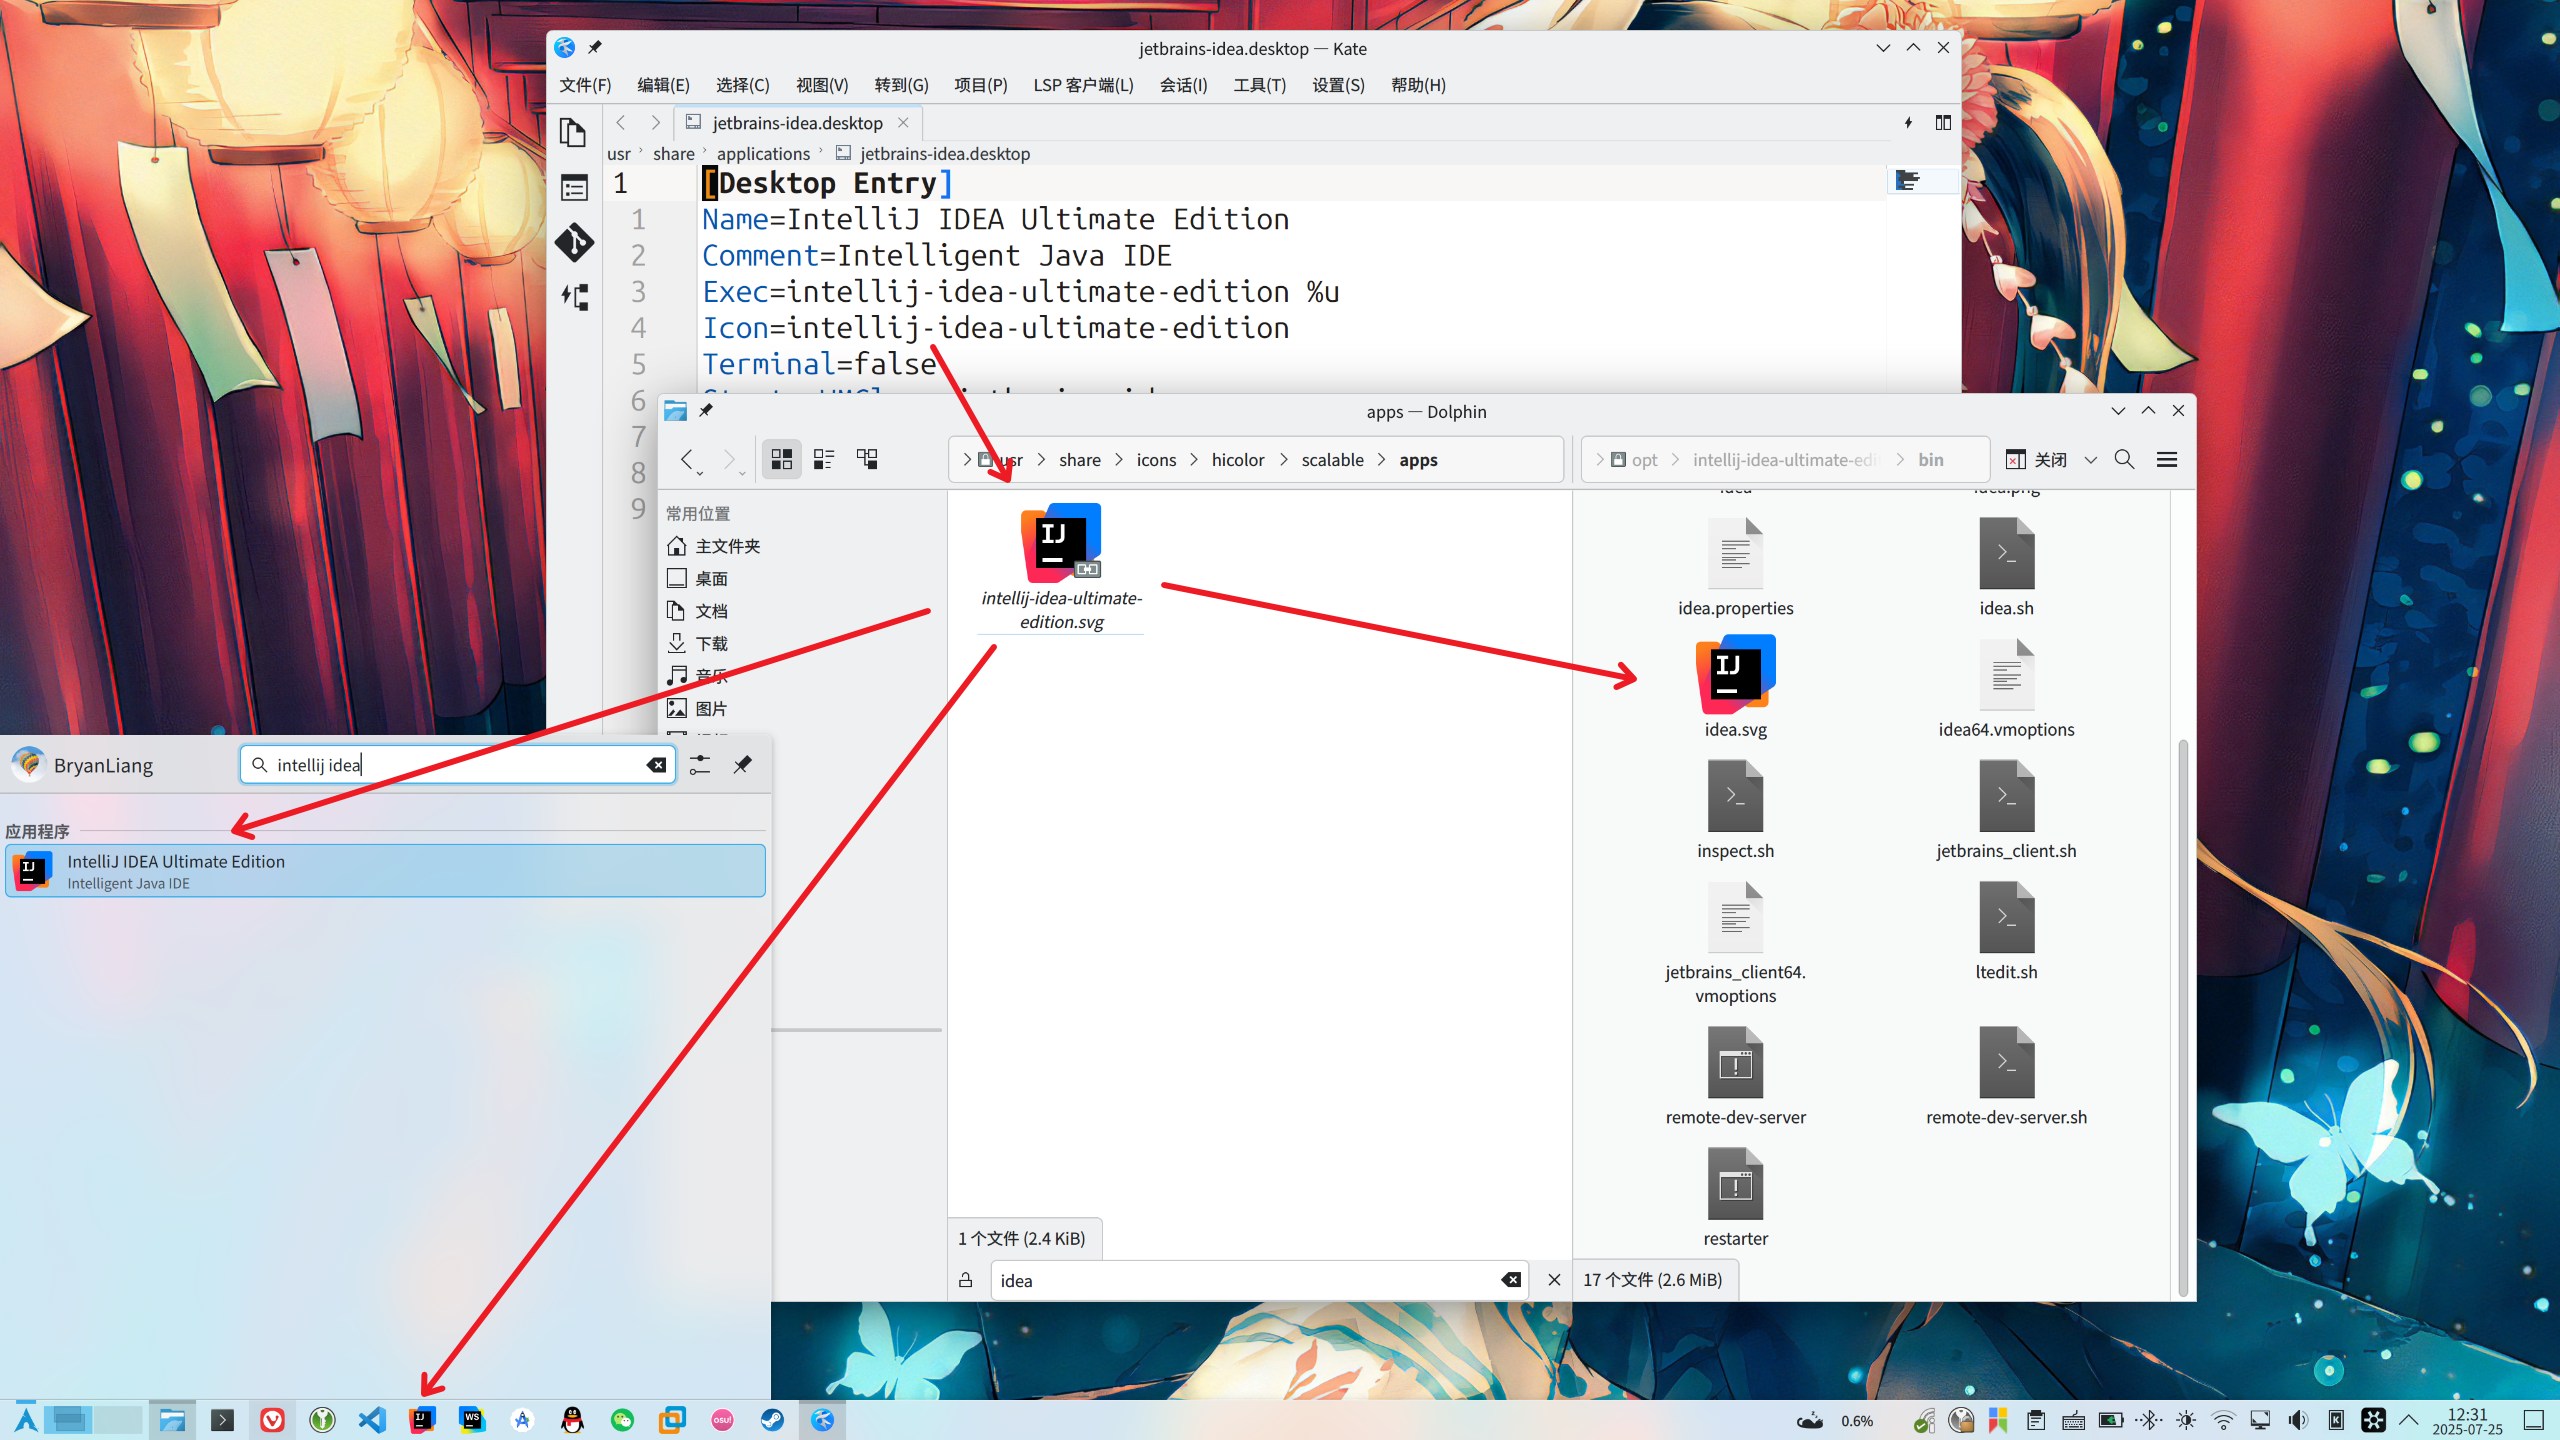Viewport: 2560px width, 1440px height.
Task: Expand dropdown arrow next to 关闭 button
Action: [x=2090, y=460]
